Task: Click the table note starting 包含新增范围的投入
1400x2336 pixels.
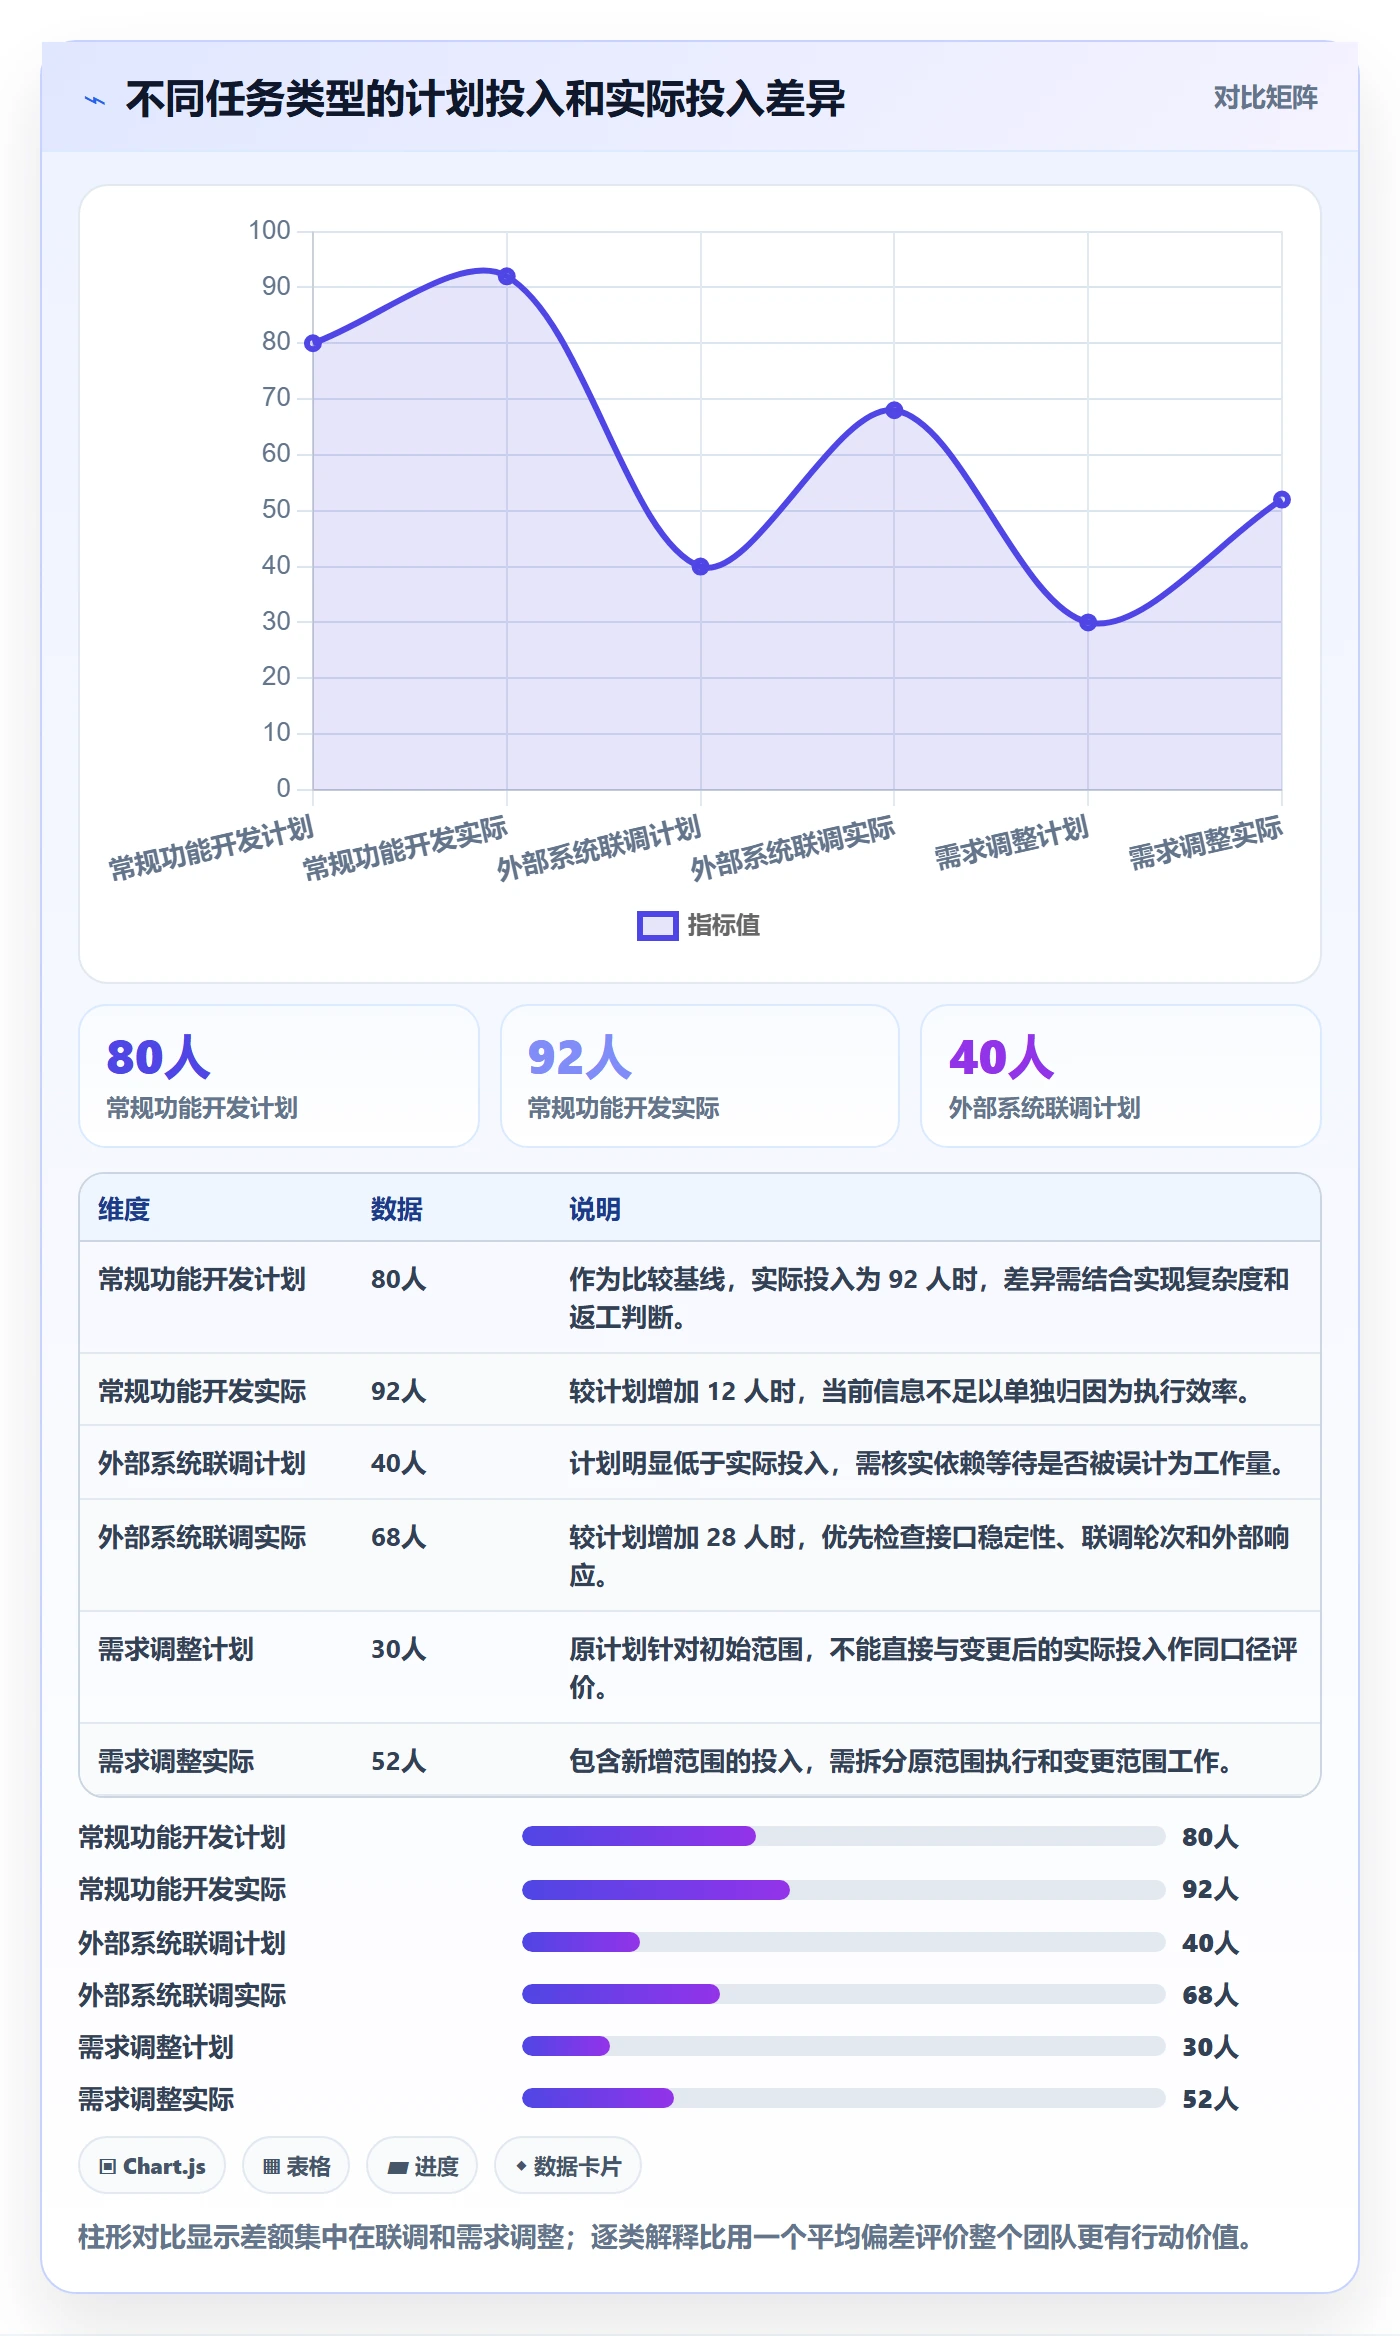Action: 900,1761
